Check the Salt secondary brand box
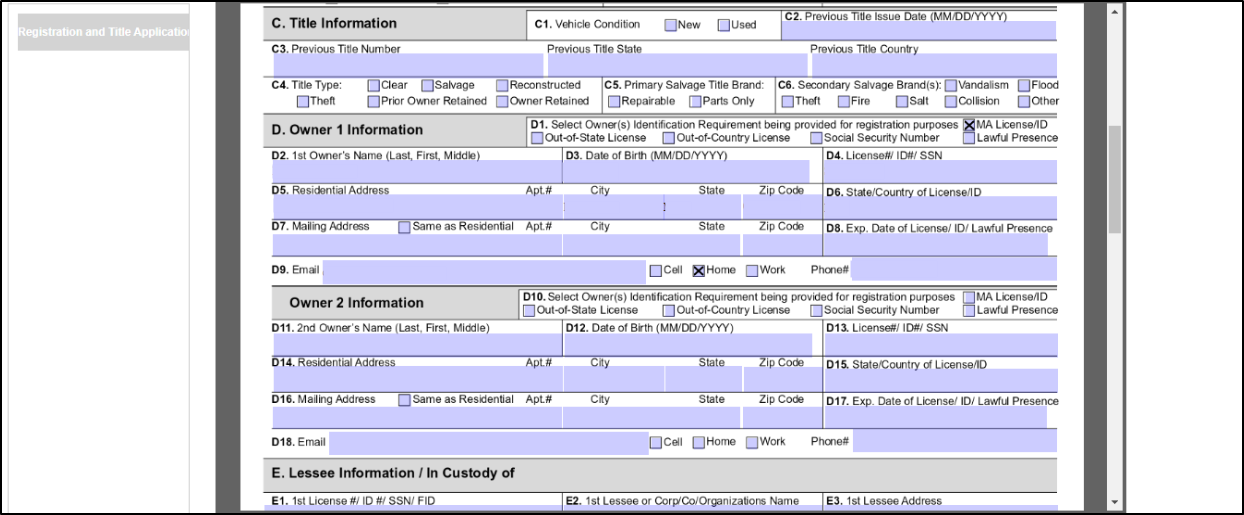1244x515 pixels. tap(901, 101)
